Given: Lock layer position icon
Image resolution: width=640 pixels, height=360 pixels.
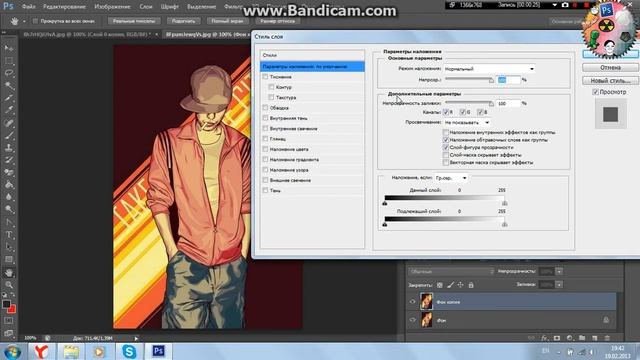Looking at the screenshot, I should pyautogui.click(x=460, y=285).
